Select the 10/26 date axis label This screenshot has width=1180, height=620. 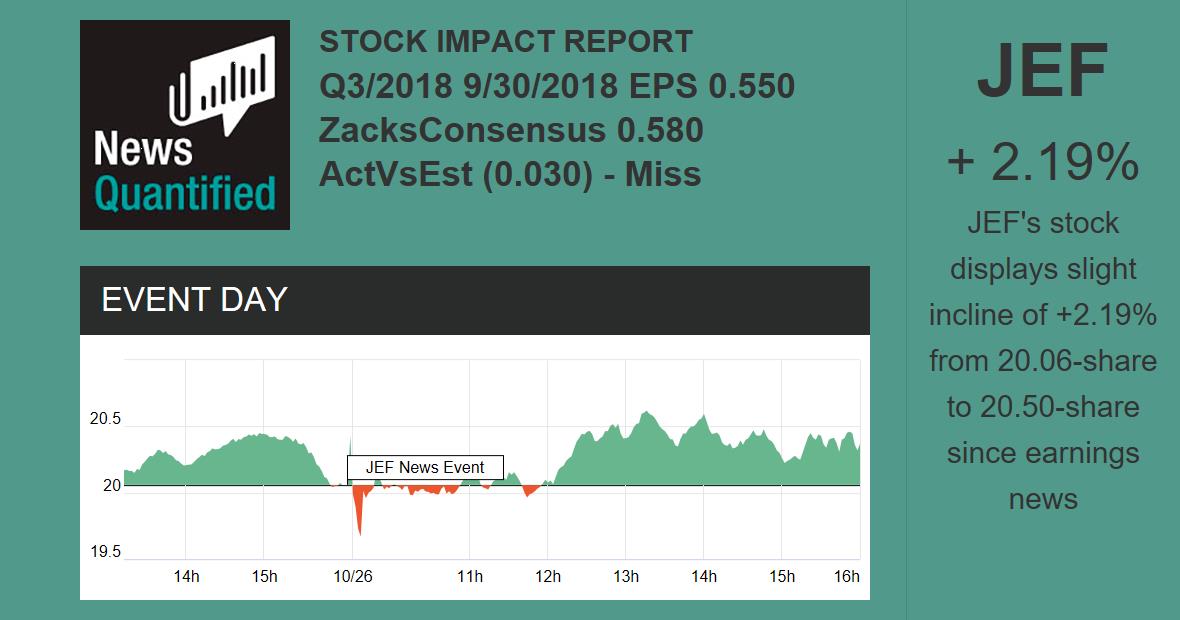(x=352, y=576)
